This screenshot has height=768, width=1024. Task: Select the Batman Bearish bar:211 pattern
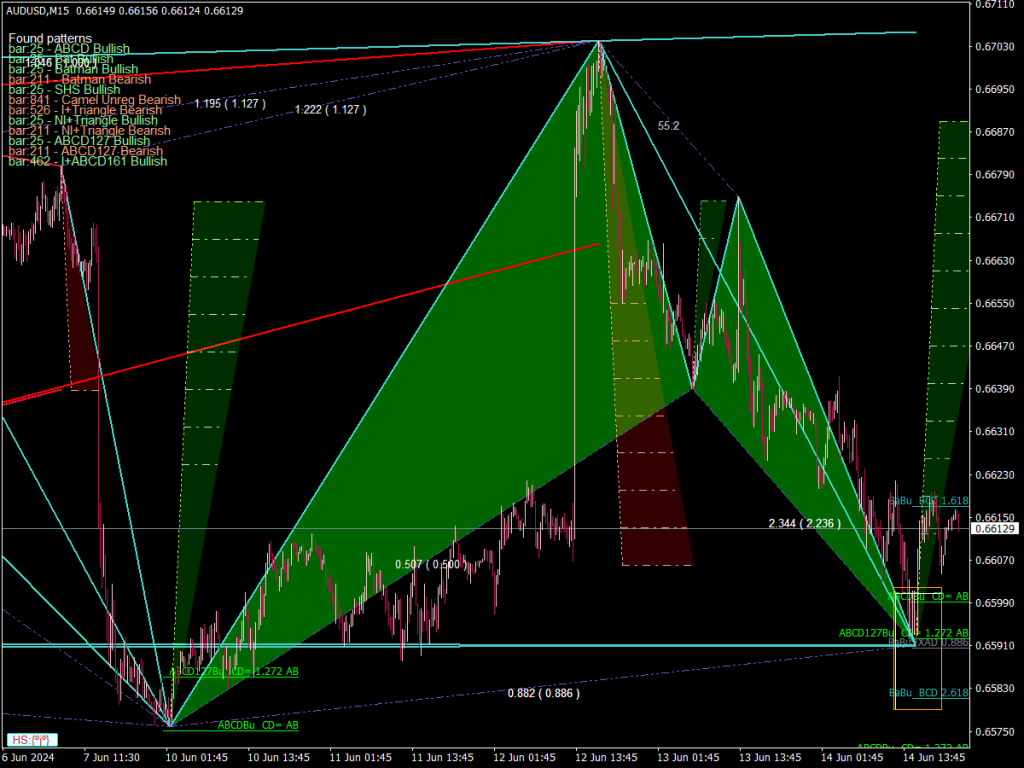(75, 78)
